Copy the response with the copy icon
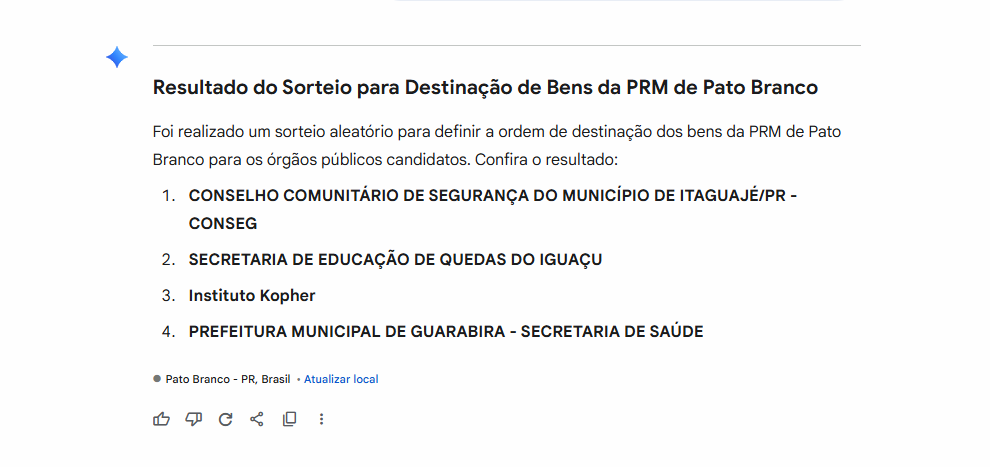The image size is (990, 467). tap(289, 419)
